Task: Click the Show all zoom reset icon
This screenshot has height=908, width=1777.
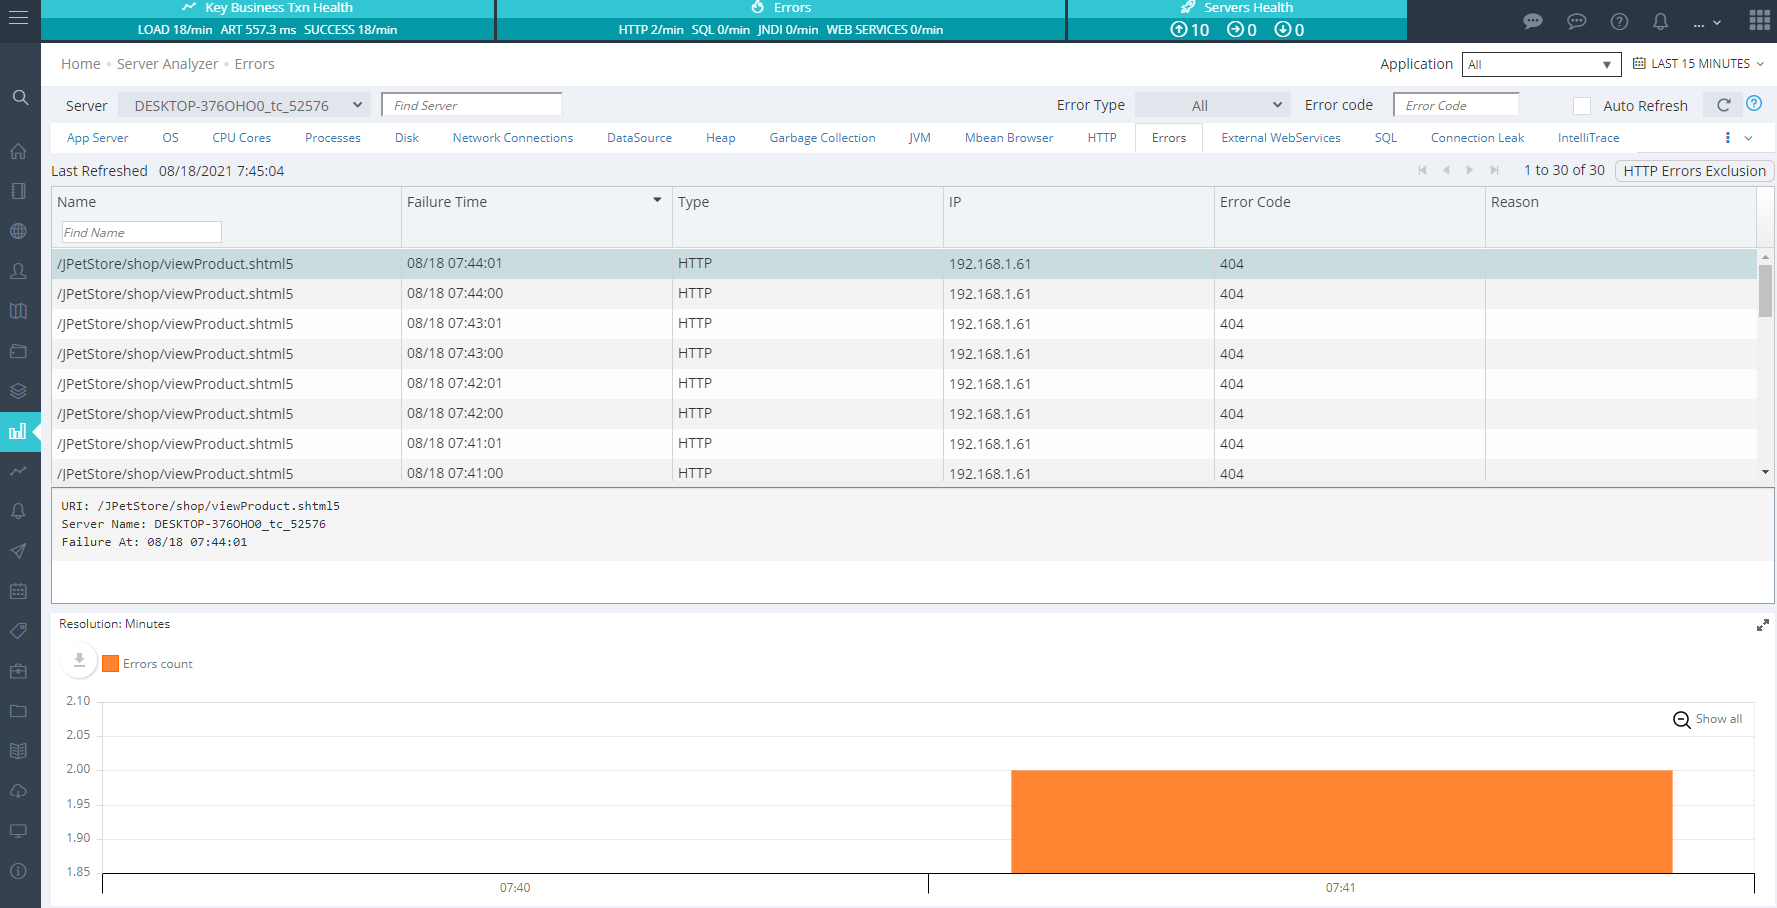Action: click(x=1682, y=720)
